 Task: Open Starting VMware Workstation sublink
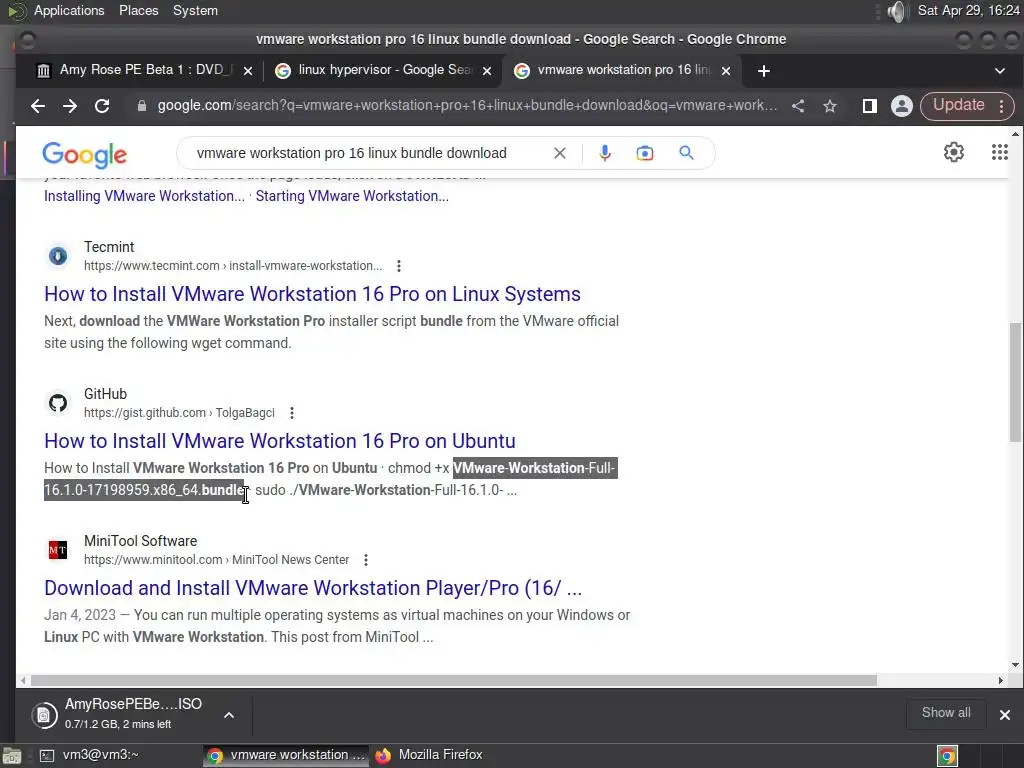point(352,196)
